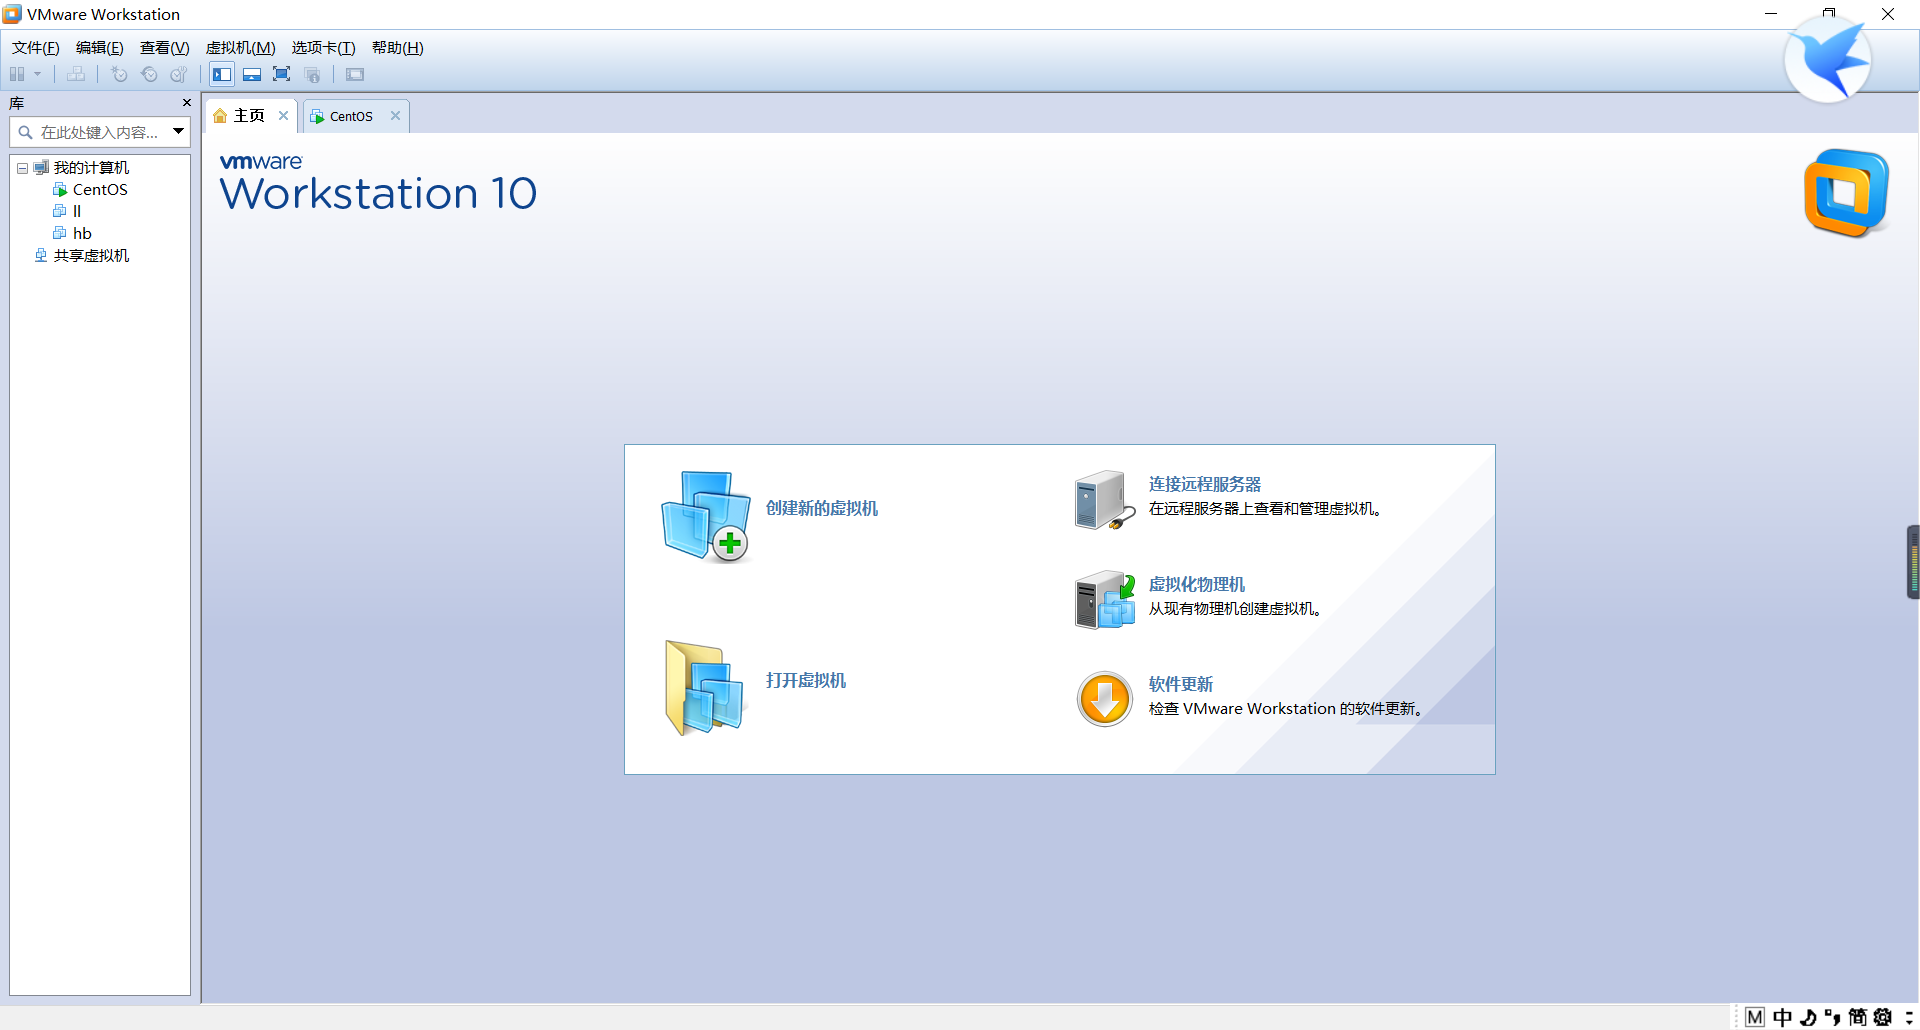Open the IME settings gear icon
The height and width of the screenshot is (1030, 1920).
point(1883,1017)
